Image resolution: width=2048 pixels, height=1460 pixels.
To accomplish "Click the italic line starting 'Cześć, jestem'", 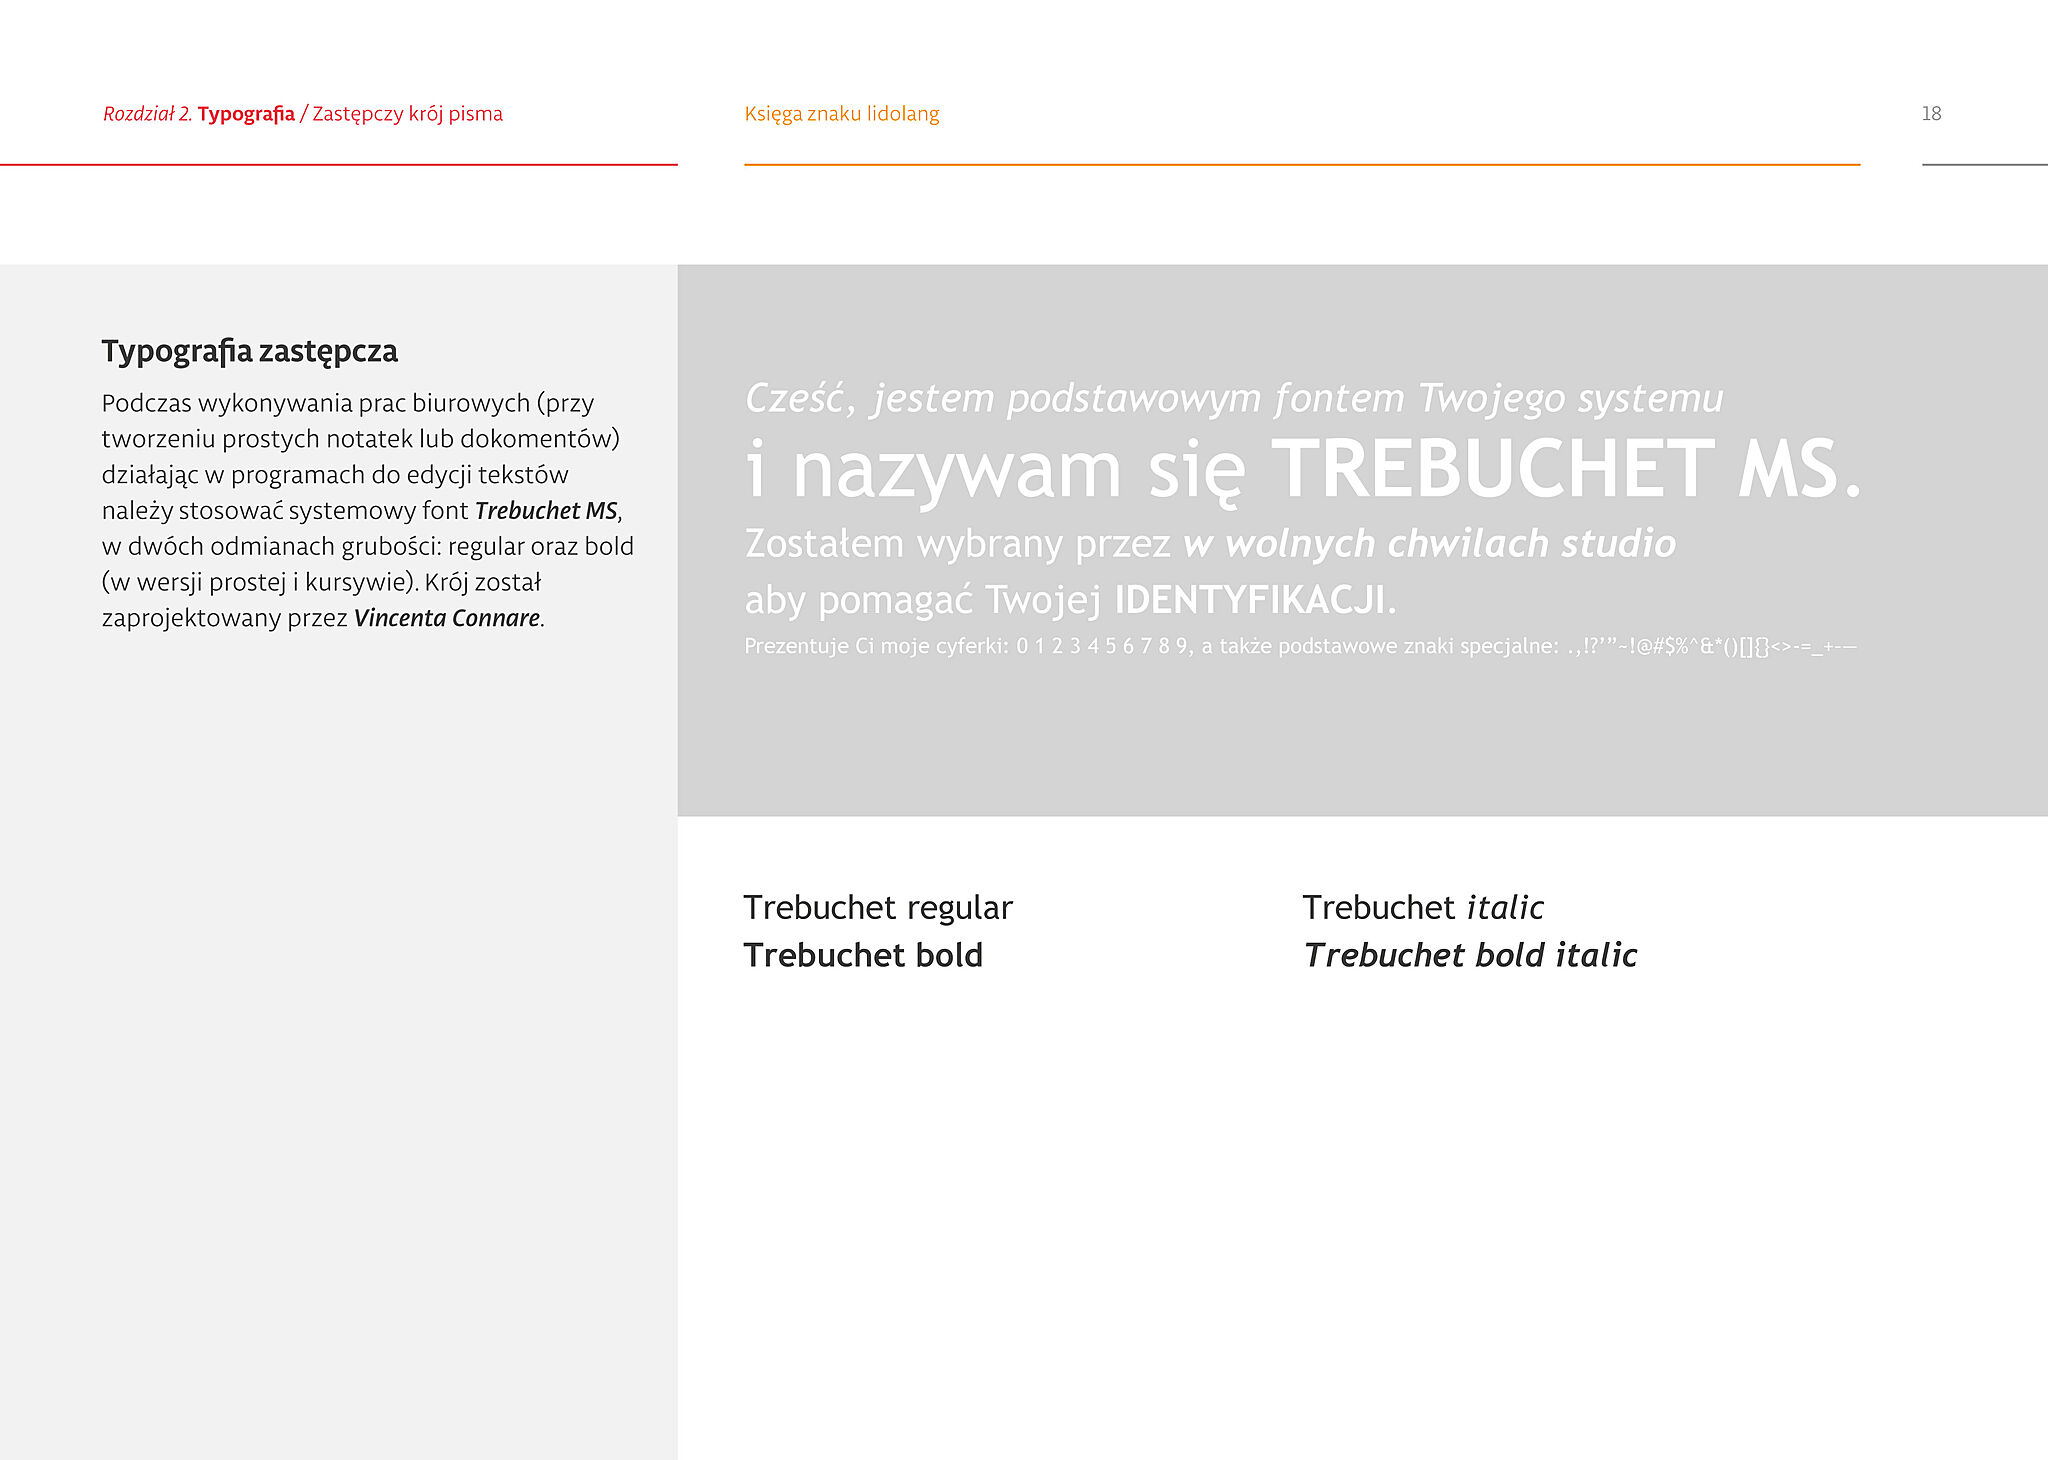I will click(1233, 399).
